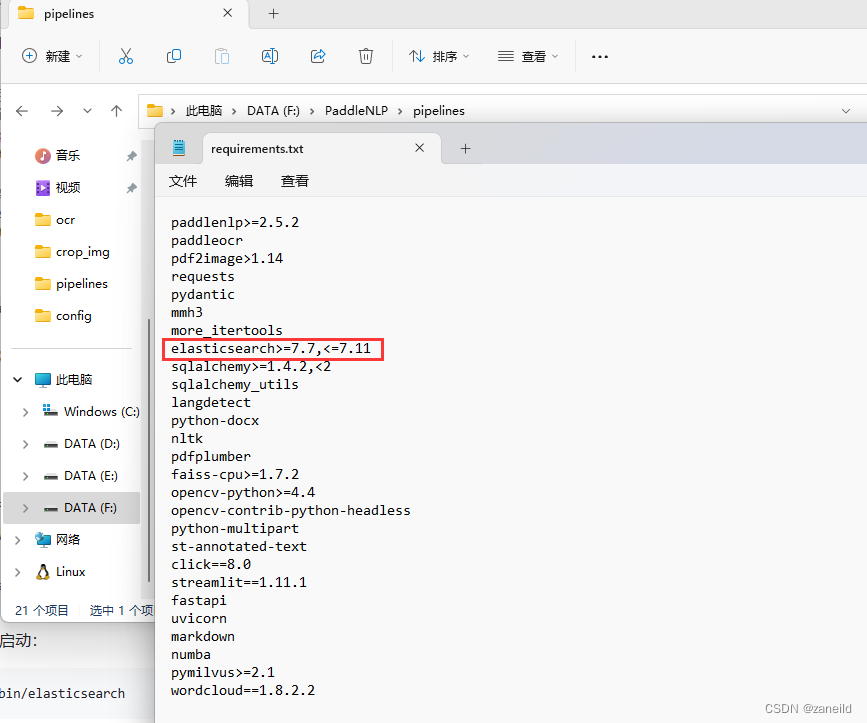
Task: Expand the Linux node
Action: click(x=18, y=573)
